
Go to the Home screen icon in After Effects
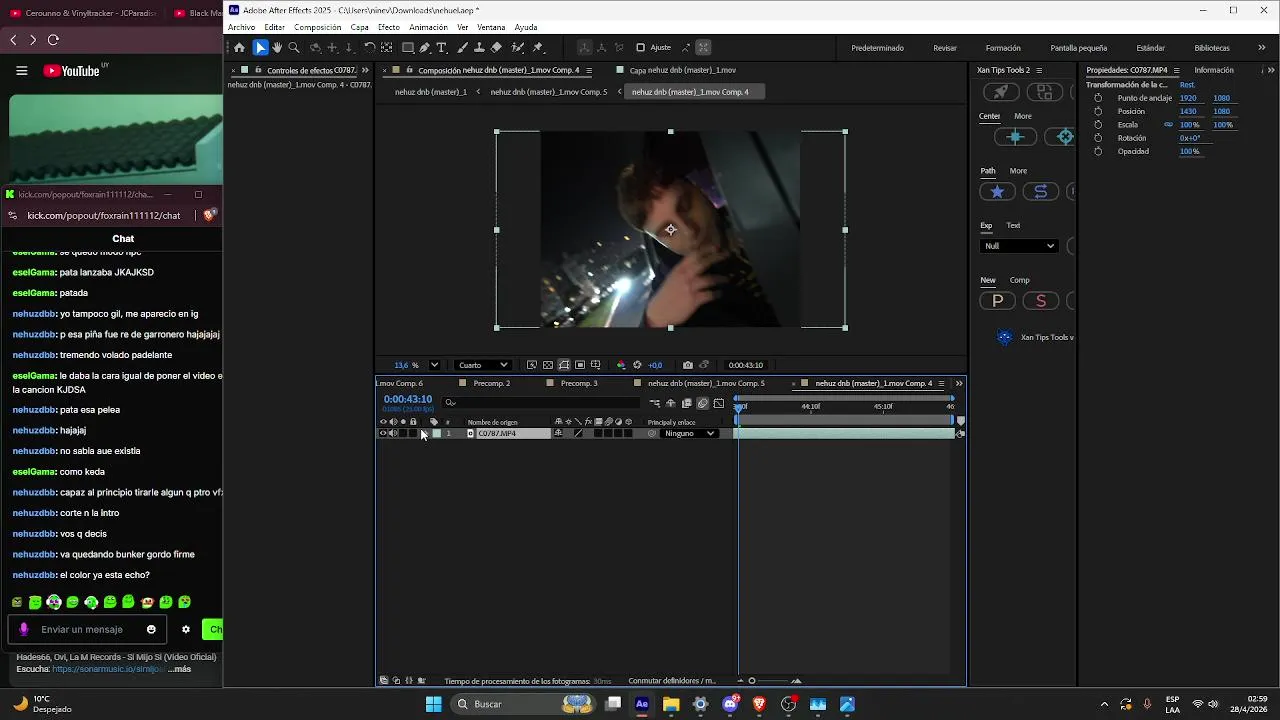point(239,47)
